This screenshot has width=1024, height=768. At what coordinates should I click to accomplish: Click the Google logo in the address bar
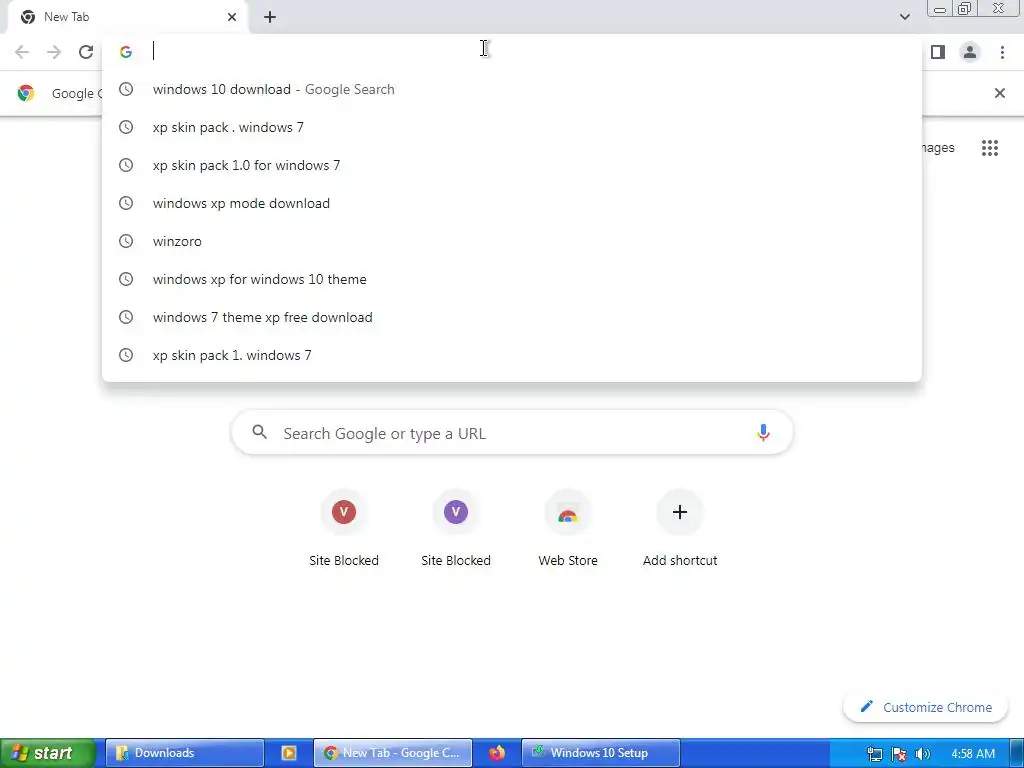coord(126,52)
